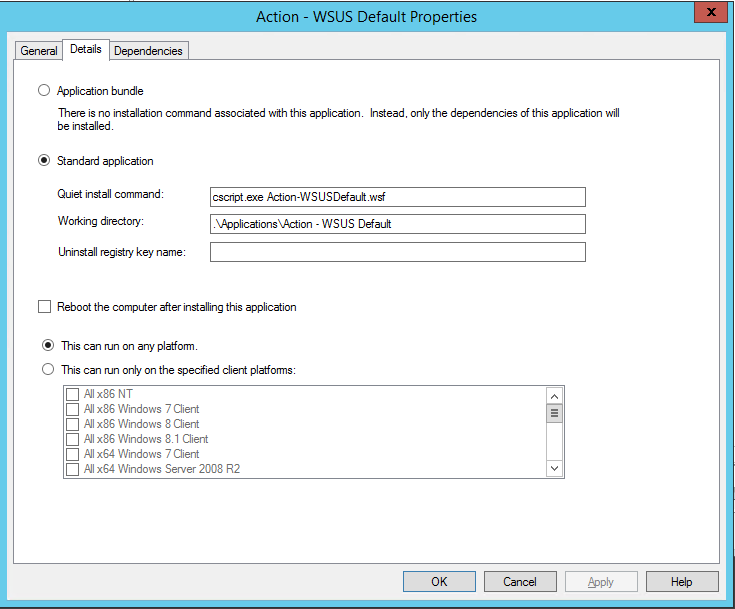Select the Details tab
This screenshot has width=735, height=609.
pyautogui.click(x=86, y=49)
